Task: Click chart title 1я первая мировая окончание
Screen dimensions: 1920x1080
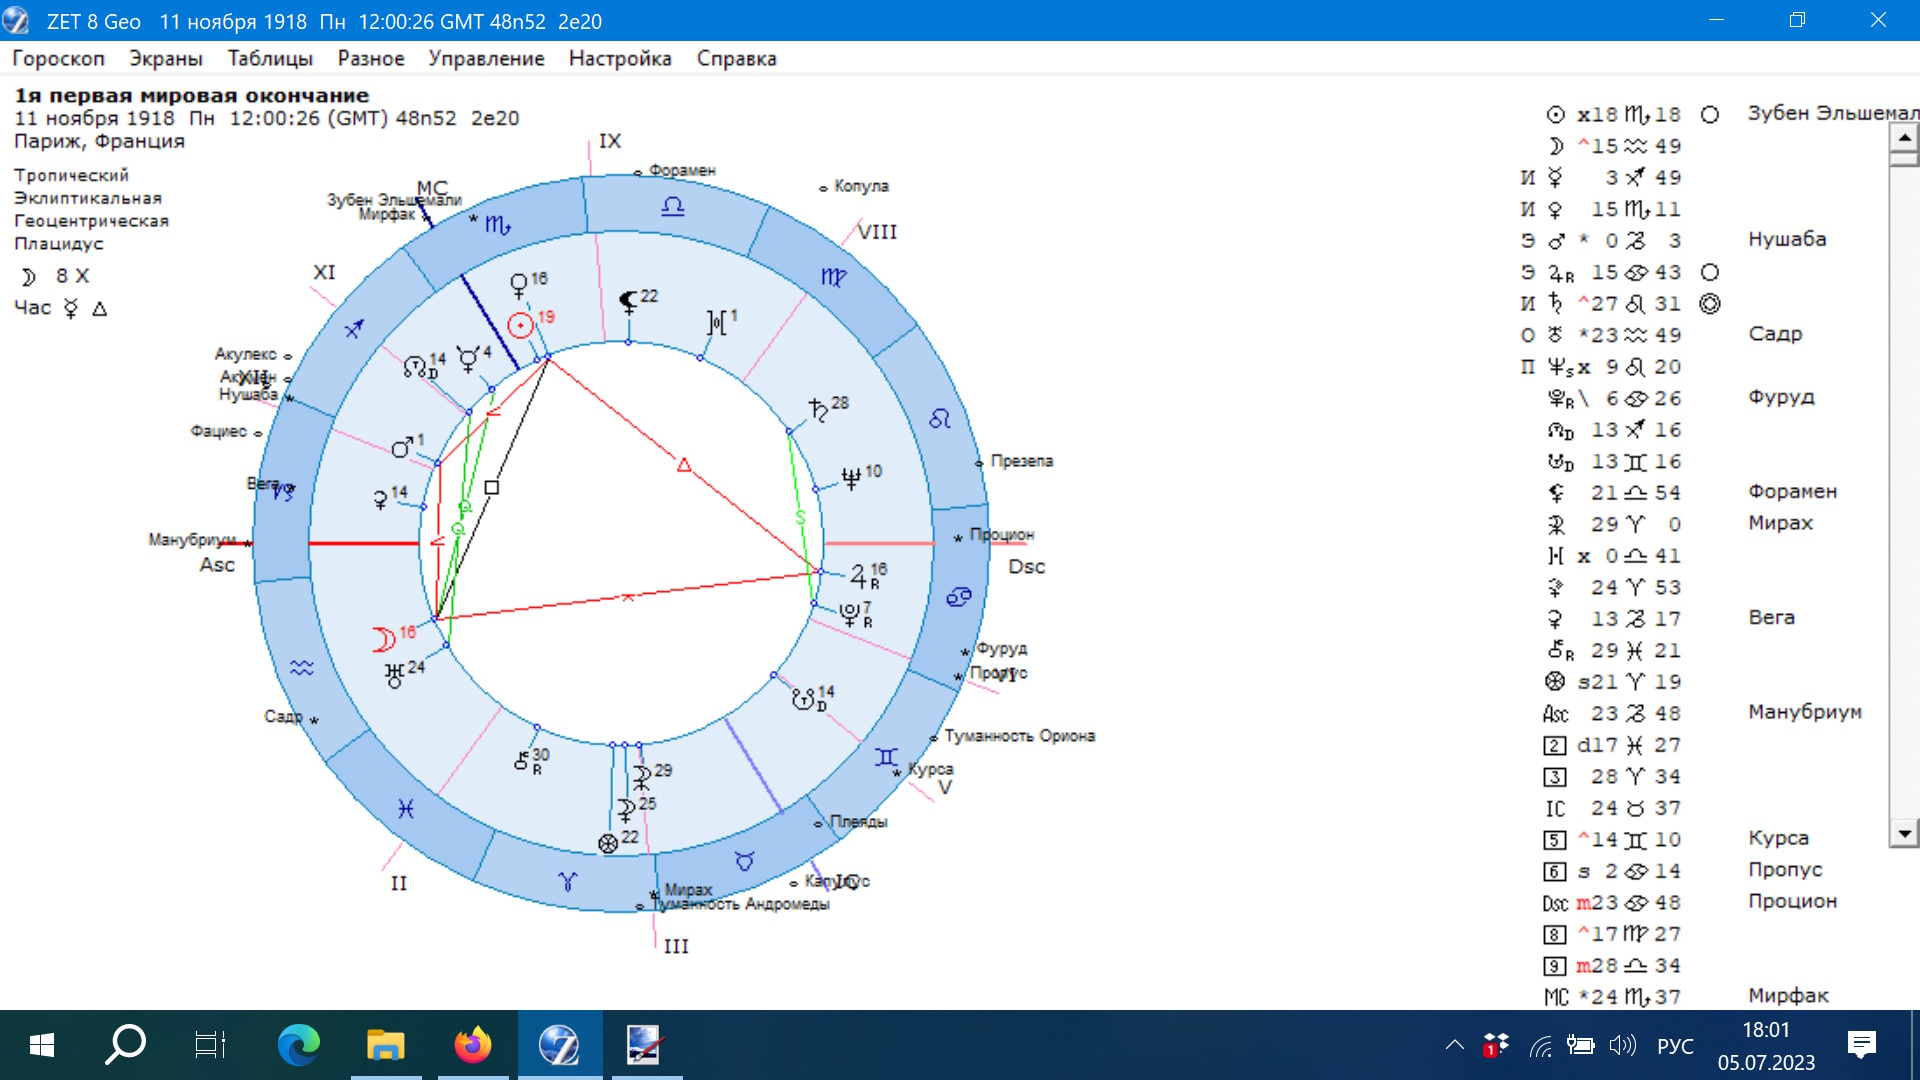Action: point(191,96)
